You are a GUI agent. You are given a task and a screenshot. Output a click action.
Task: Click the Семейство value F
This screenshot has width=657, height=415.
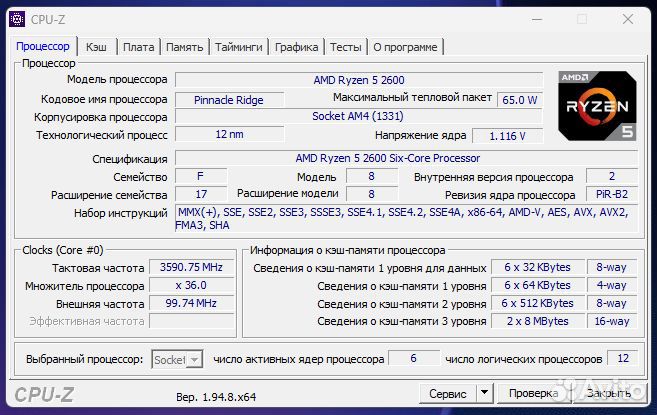(201, 176)
